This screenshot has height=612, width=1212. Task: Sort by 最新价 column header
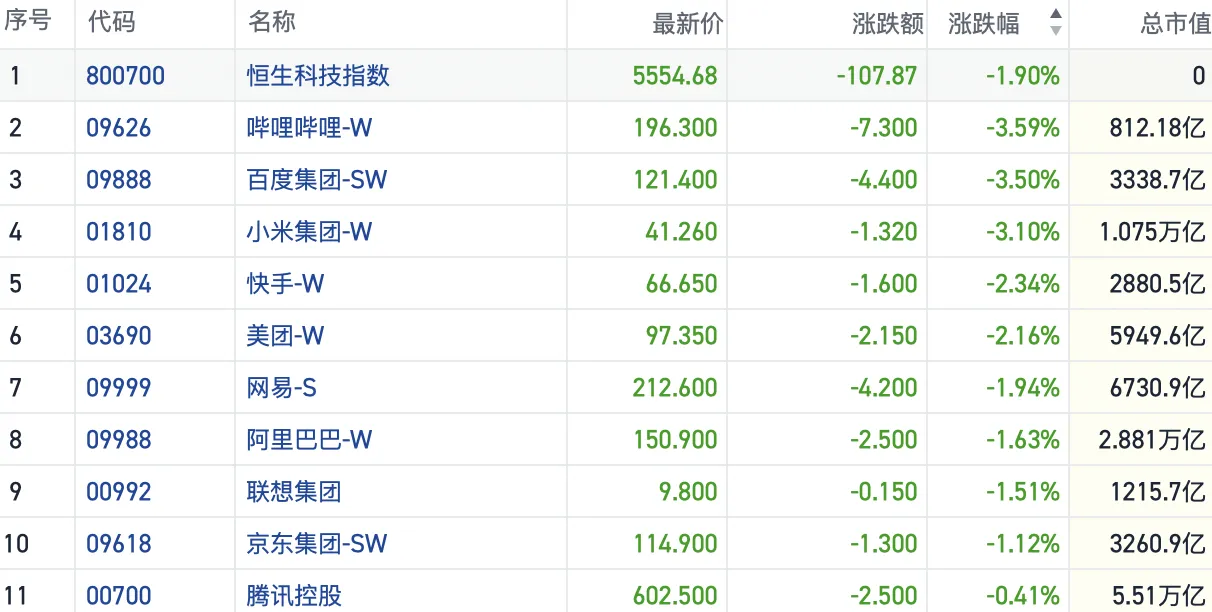(687, 24)
